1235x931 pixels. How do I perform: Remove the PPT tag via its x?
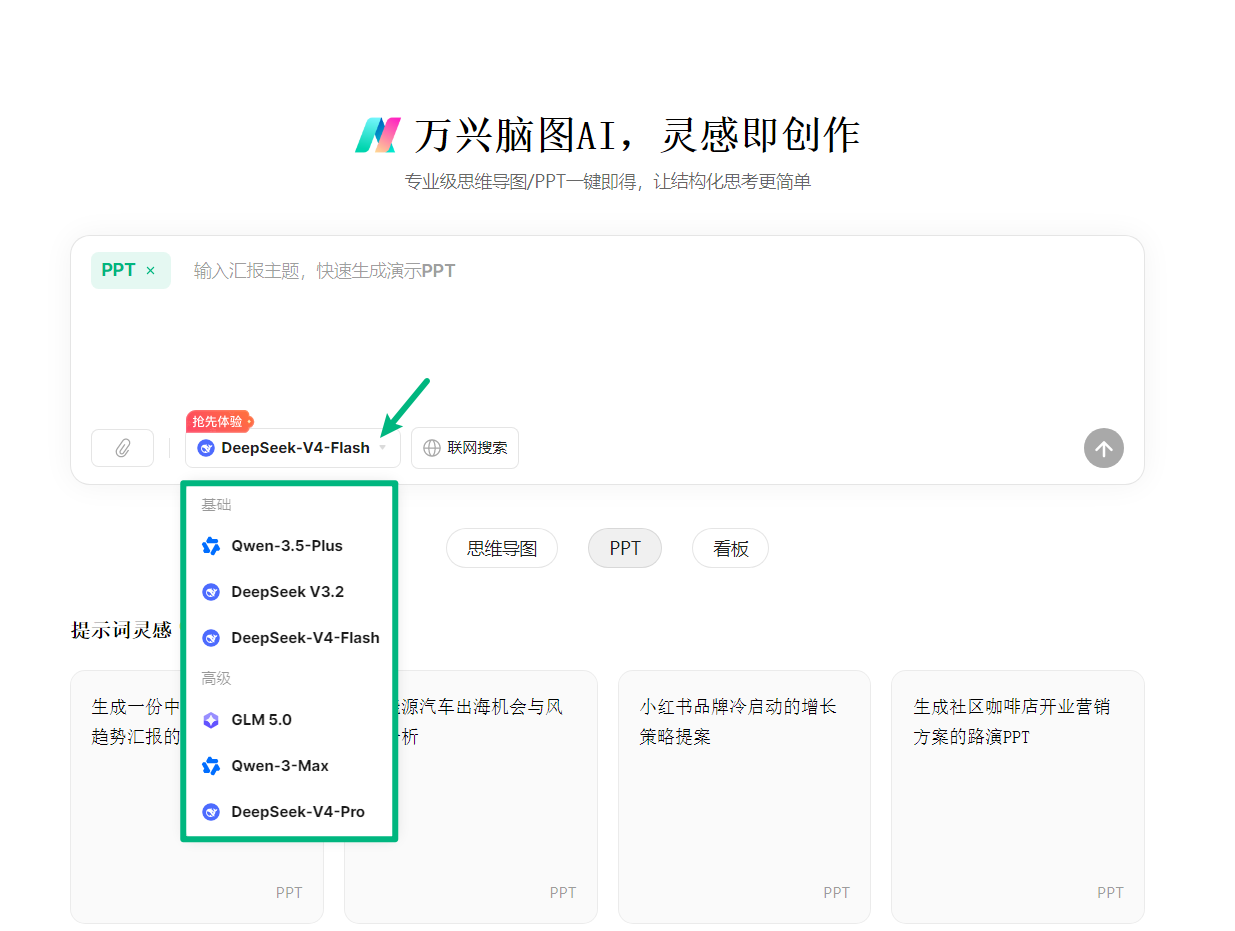click(150, 271)
